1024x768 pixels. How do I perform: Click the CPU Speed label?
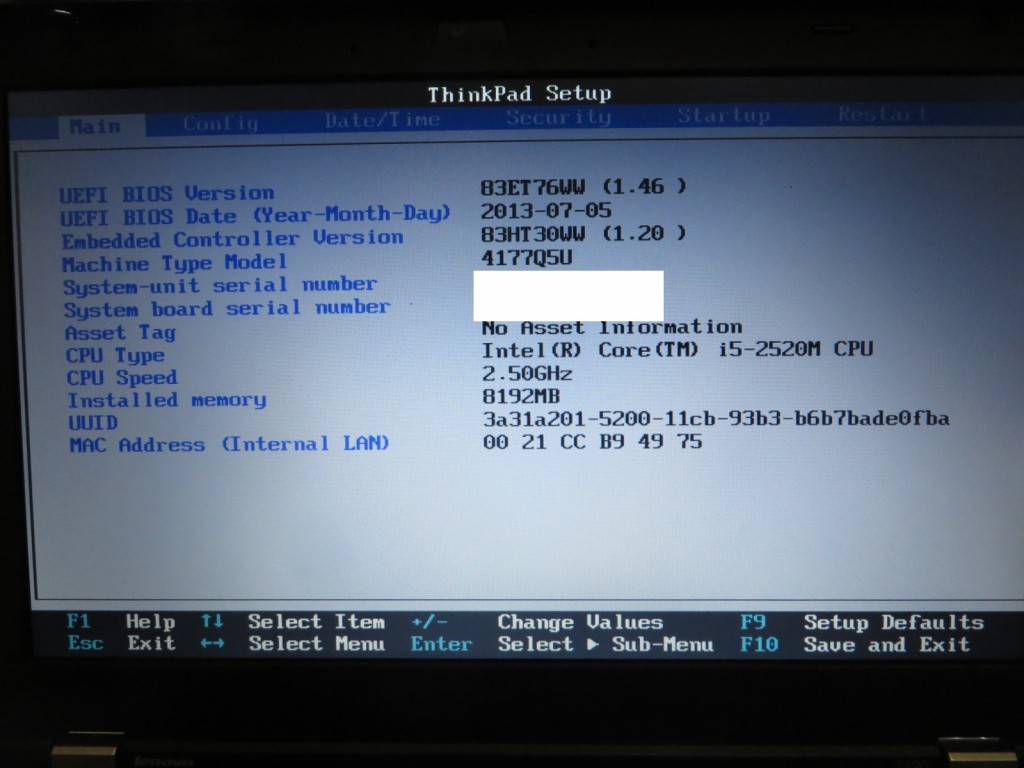[121, 377]
